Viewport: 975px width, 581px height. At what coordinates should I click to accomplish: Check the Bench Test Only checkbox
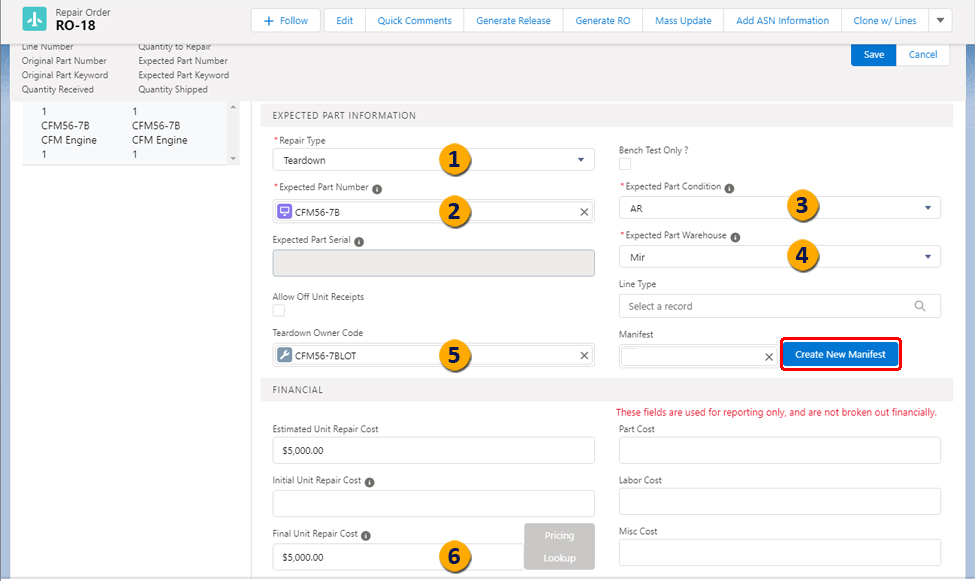coord(625,165)
